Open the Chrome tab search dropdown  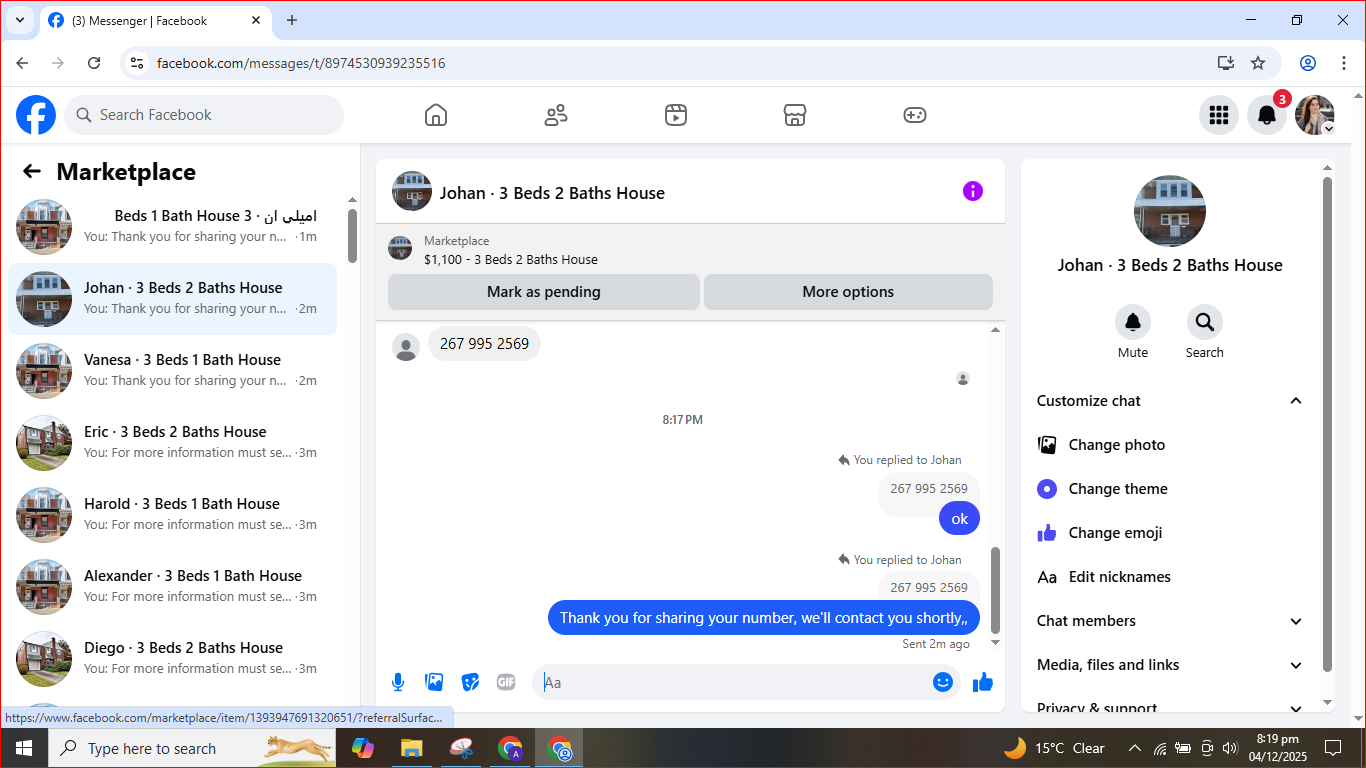[x=19, y=20]
